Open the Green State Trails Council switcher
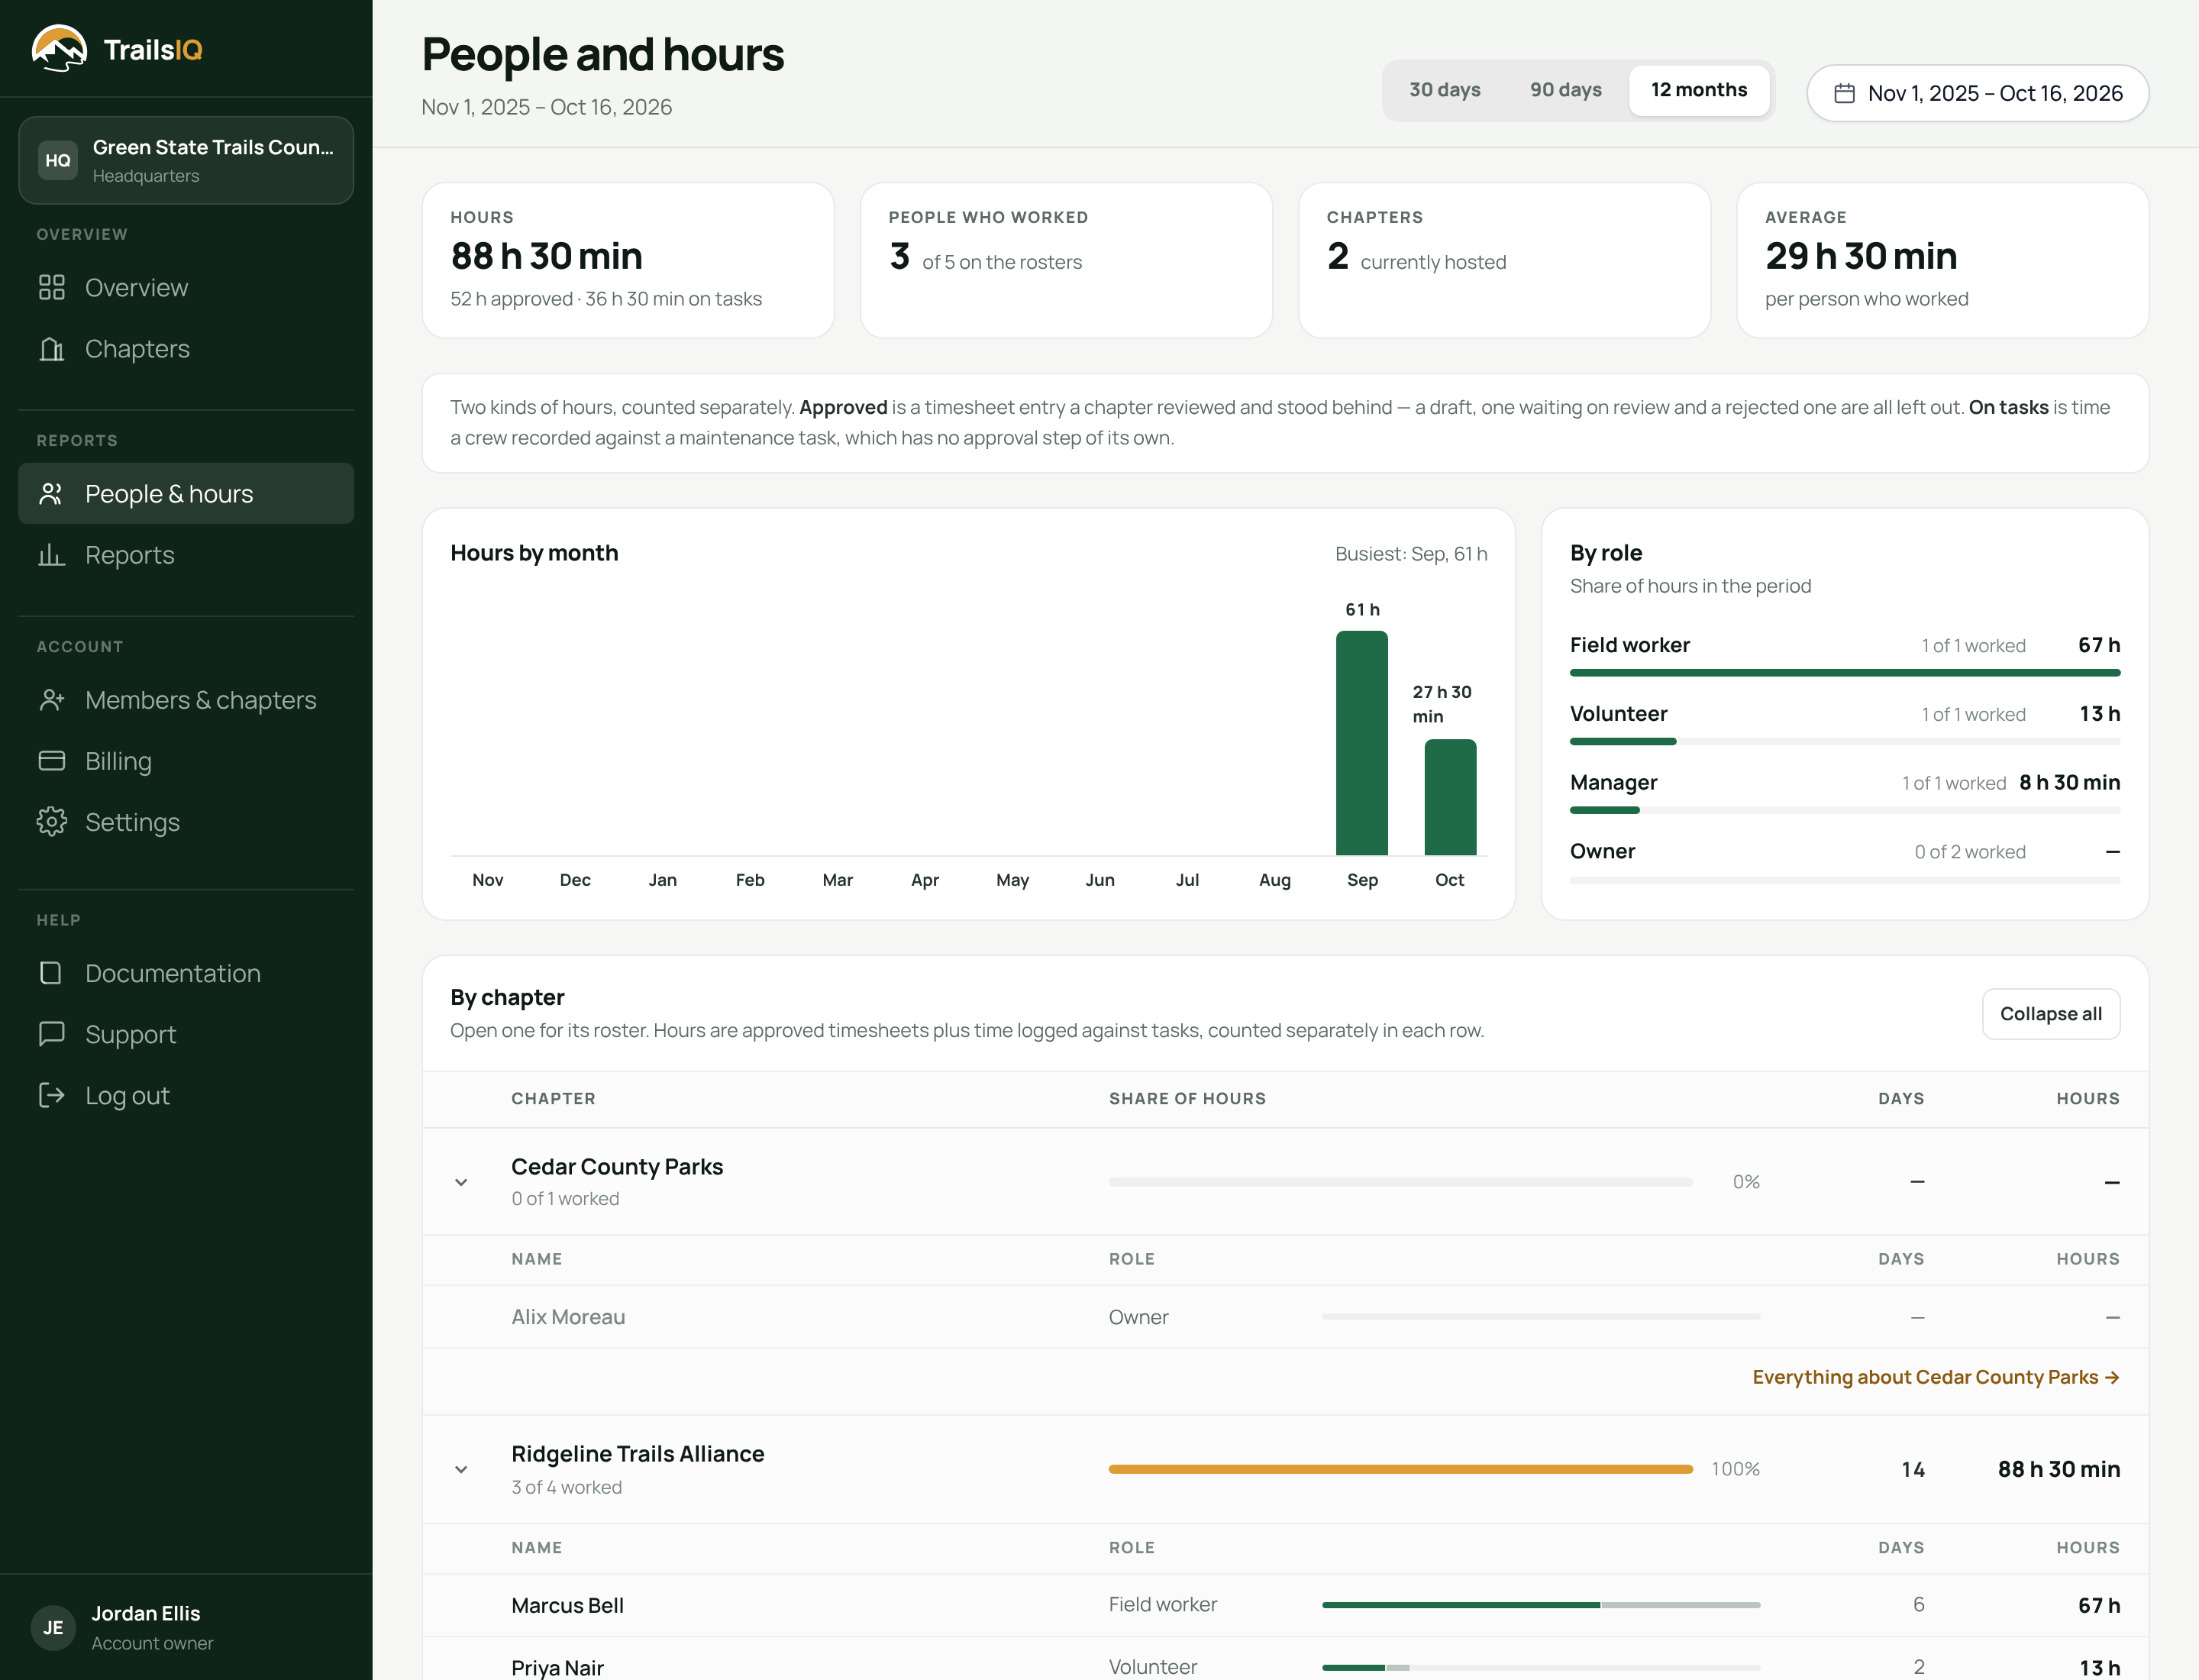Image resolution: width=2199 pixels, height=1680 pixels. [x=186, y=160]
